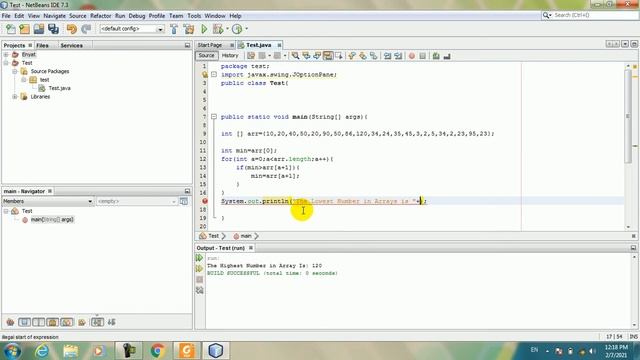Click the Build Project hammer icon
The image size is (640, 360).
coord(174,29)
